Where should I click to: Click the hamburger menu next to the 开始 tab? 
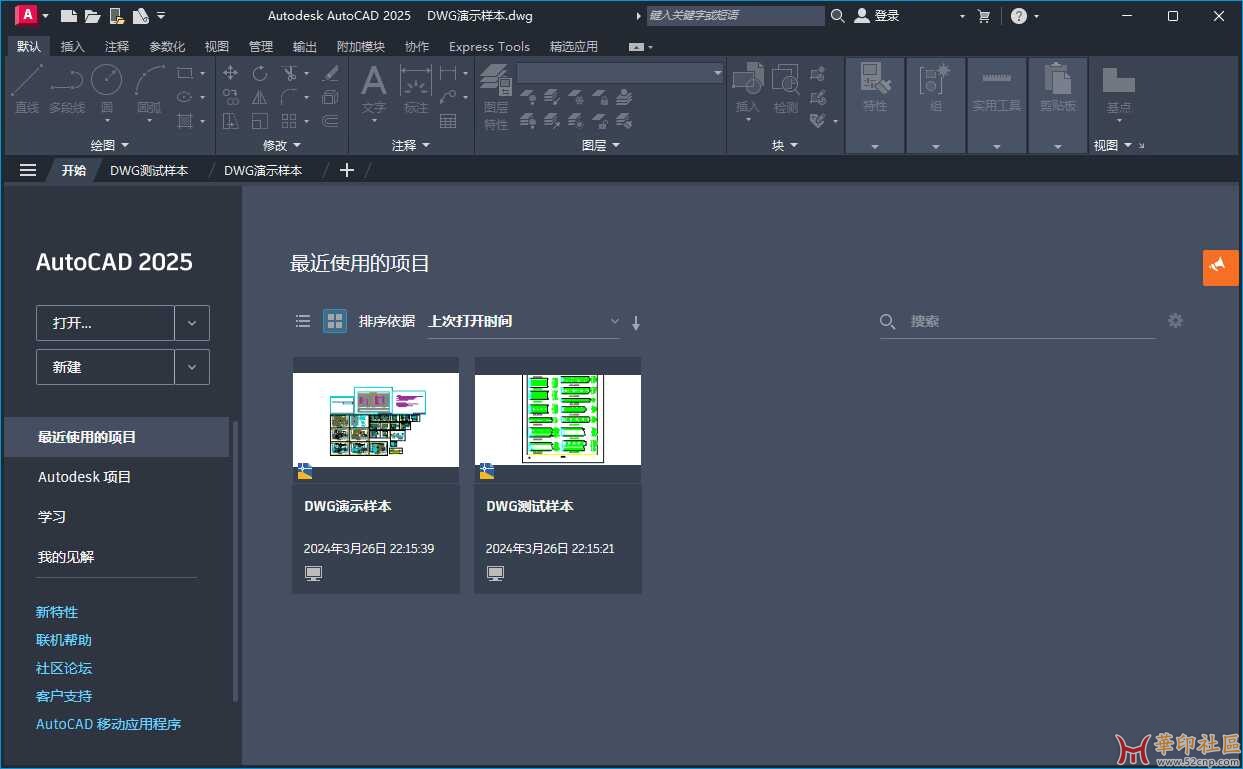(28, 170)
